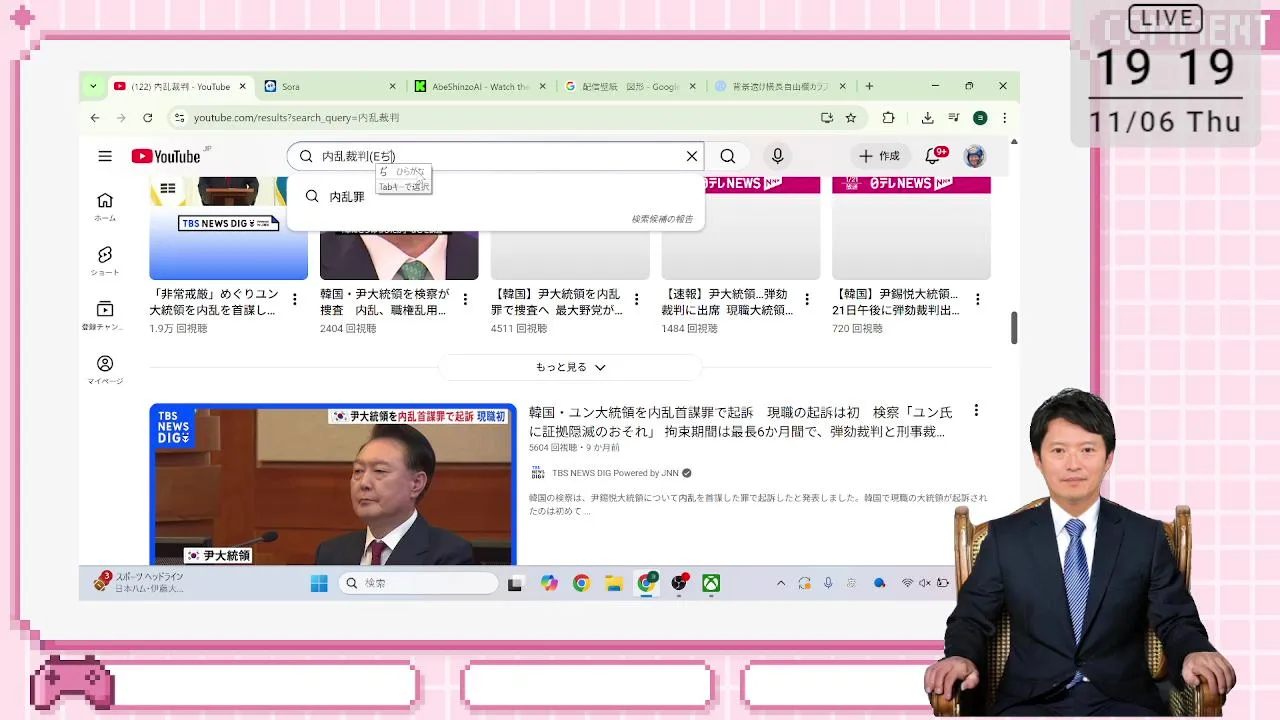Reload the current page

148,117
